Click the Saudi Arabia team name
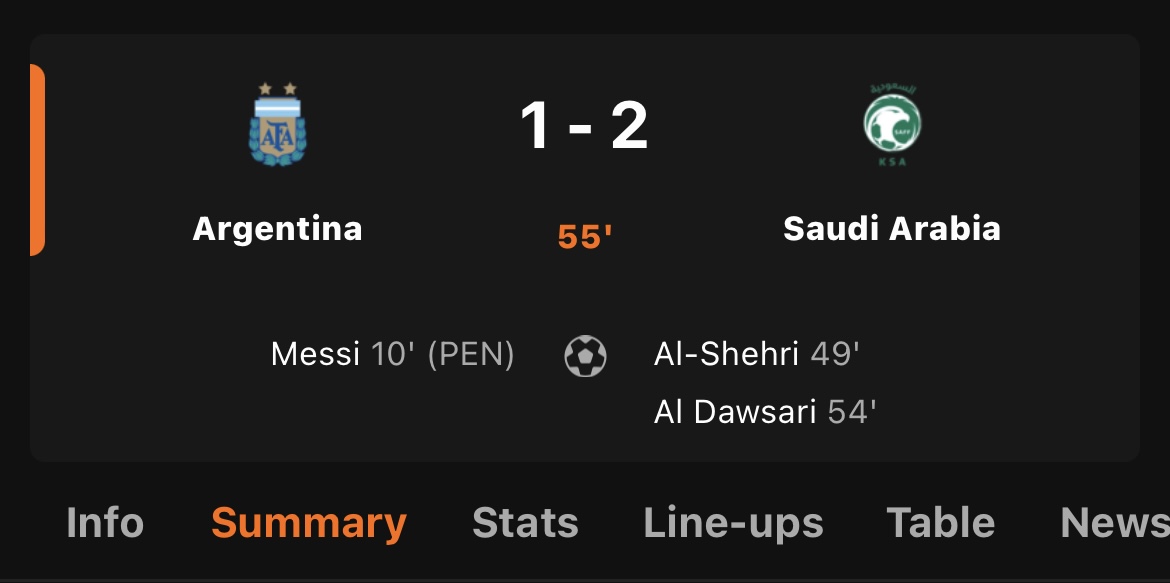Image resolution: width=1170 pixels, height=583 pixels. pyautogui.click(x=892, y=228)
